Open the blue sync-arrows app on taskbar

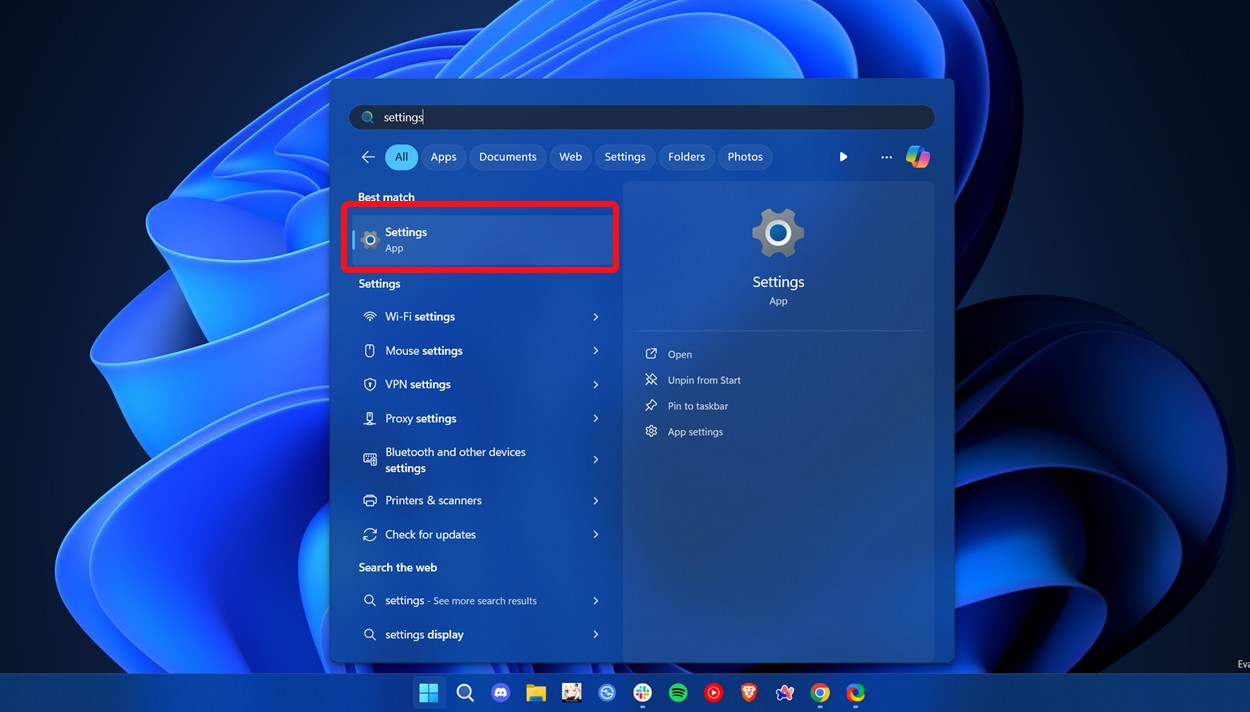pyautogui.click(x=607, y=693)
